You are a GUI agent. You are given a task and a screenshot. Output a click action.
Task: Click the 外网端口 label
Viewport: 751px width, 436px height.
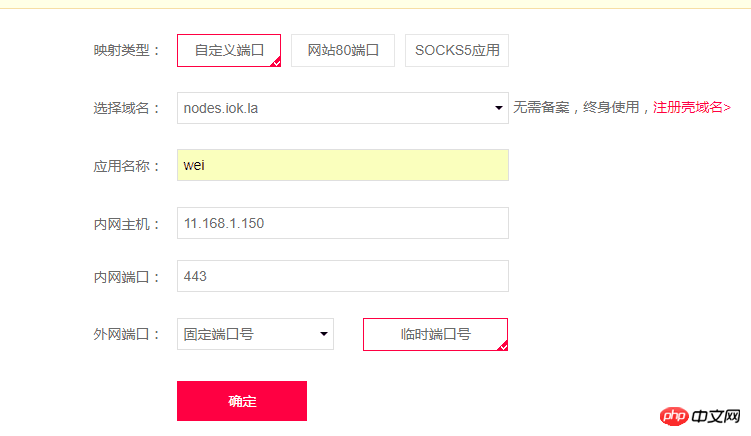coord(127,334)
